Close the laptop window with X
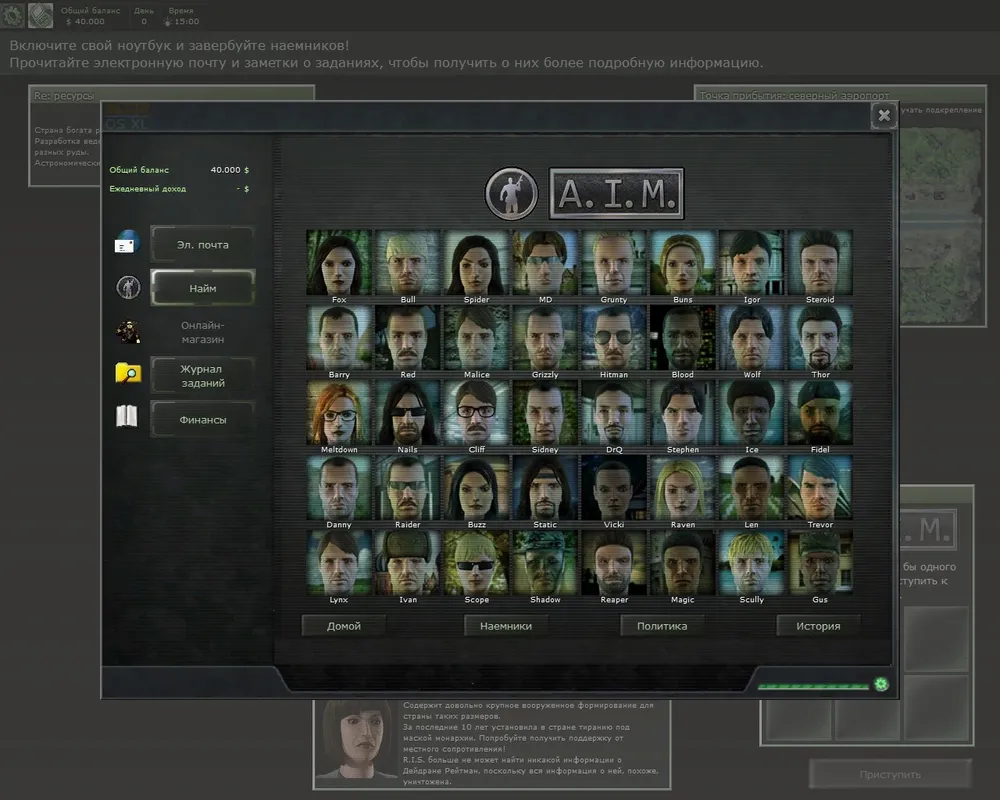1000x800 pixels. (x=883, y=116)
